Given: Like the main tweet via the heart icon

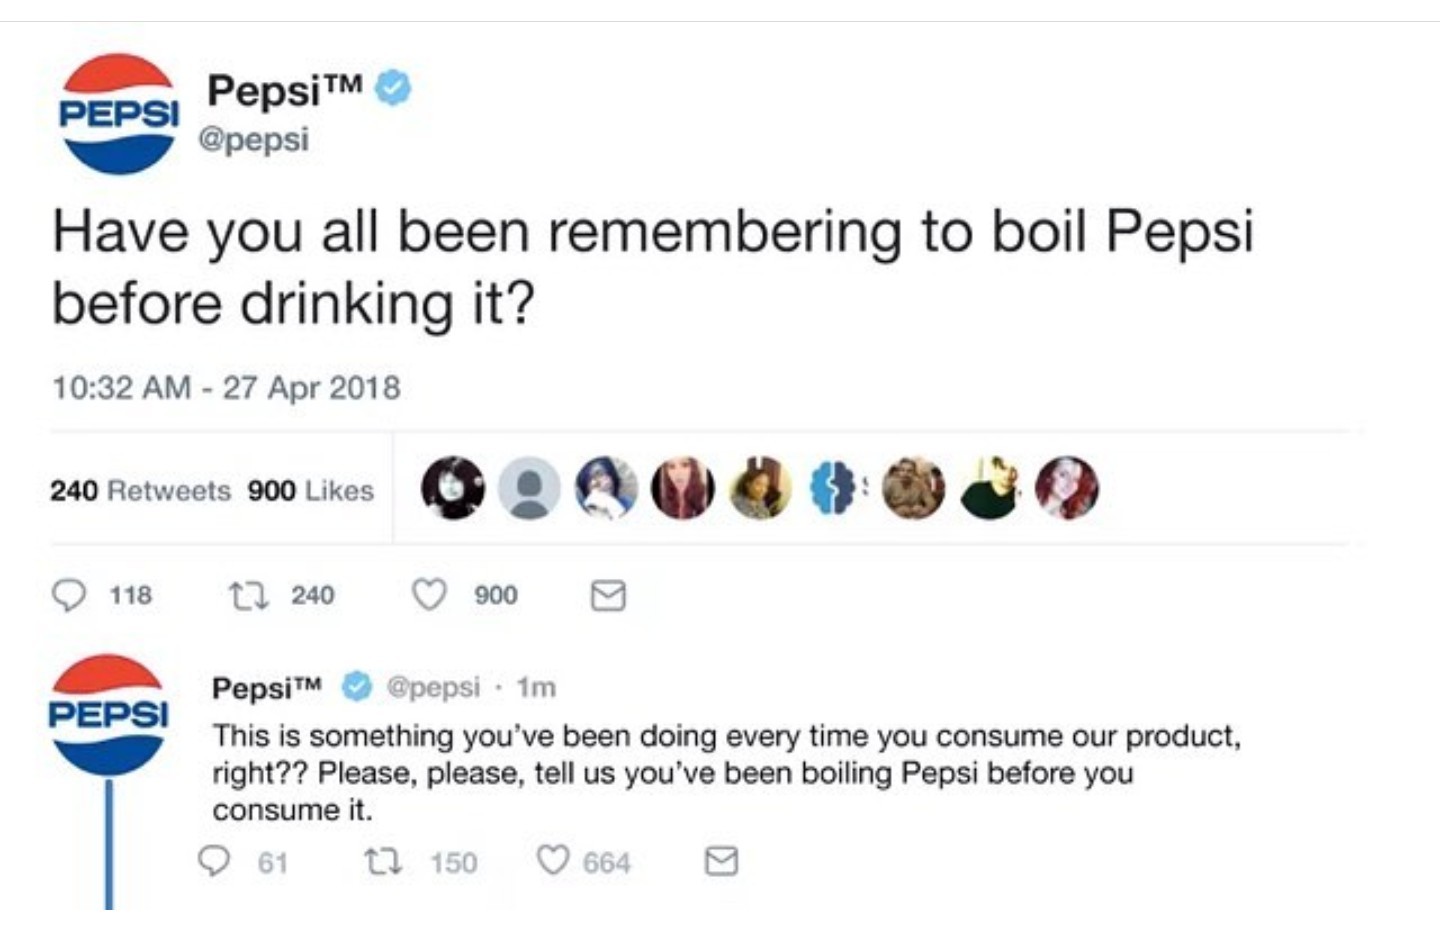Looking at the screenshot, I should pyautogui.click(x=432, y=595).
